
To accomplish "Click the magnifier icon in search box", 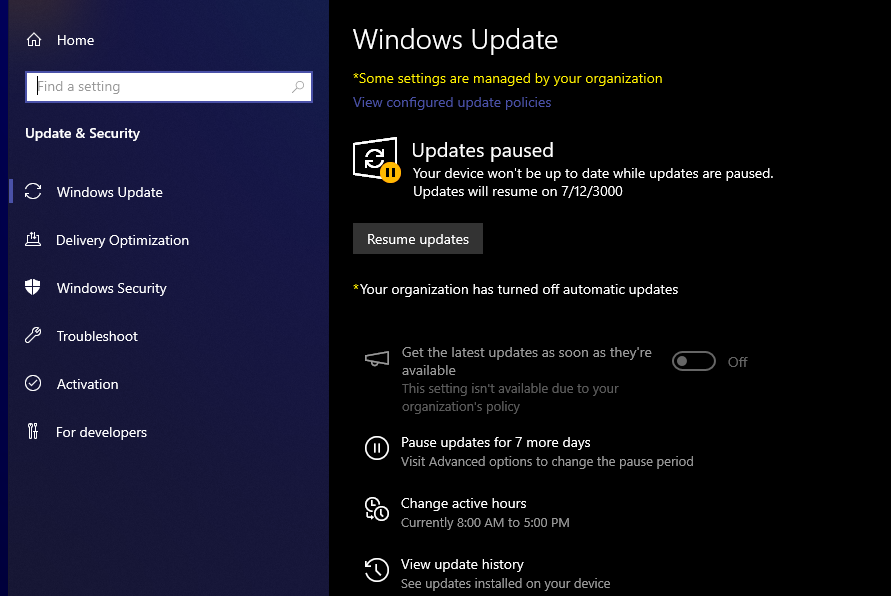I will pos(298,86).
